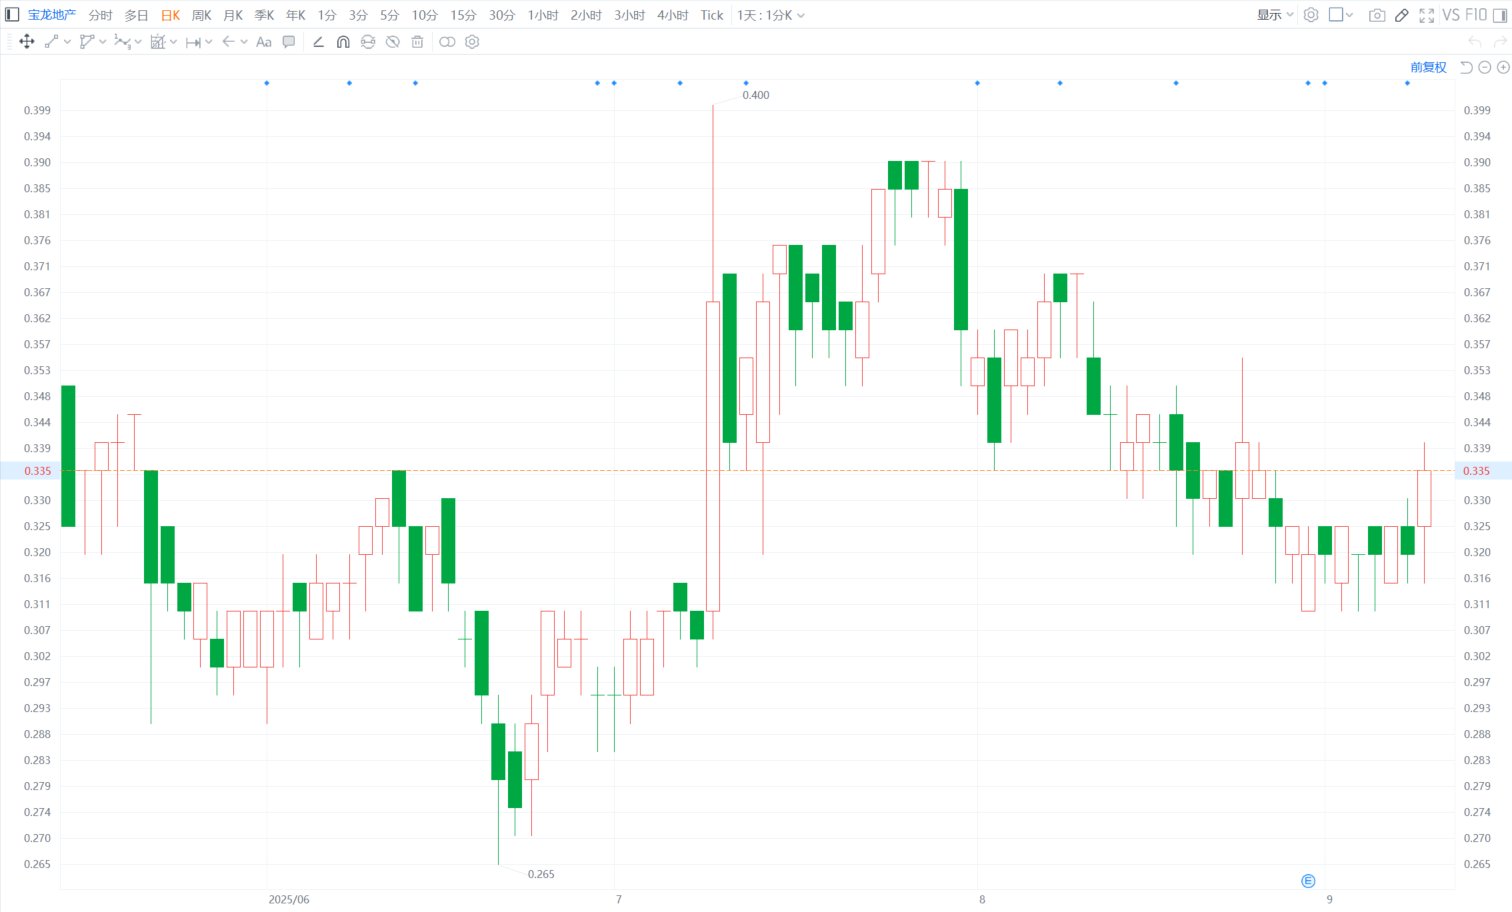Expand projection tool options arrow
Viewport: 1512px width, 912px height.
(173, 42)
